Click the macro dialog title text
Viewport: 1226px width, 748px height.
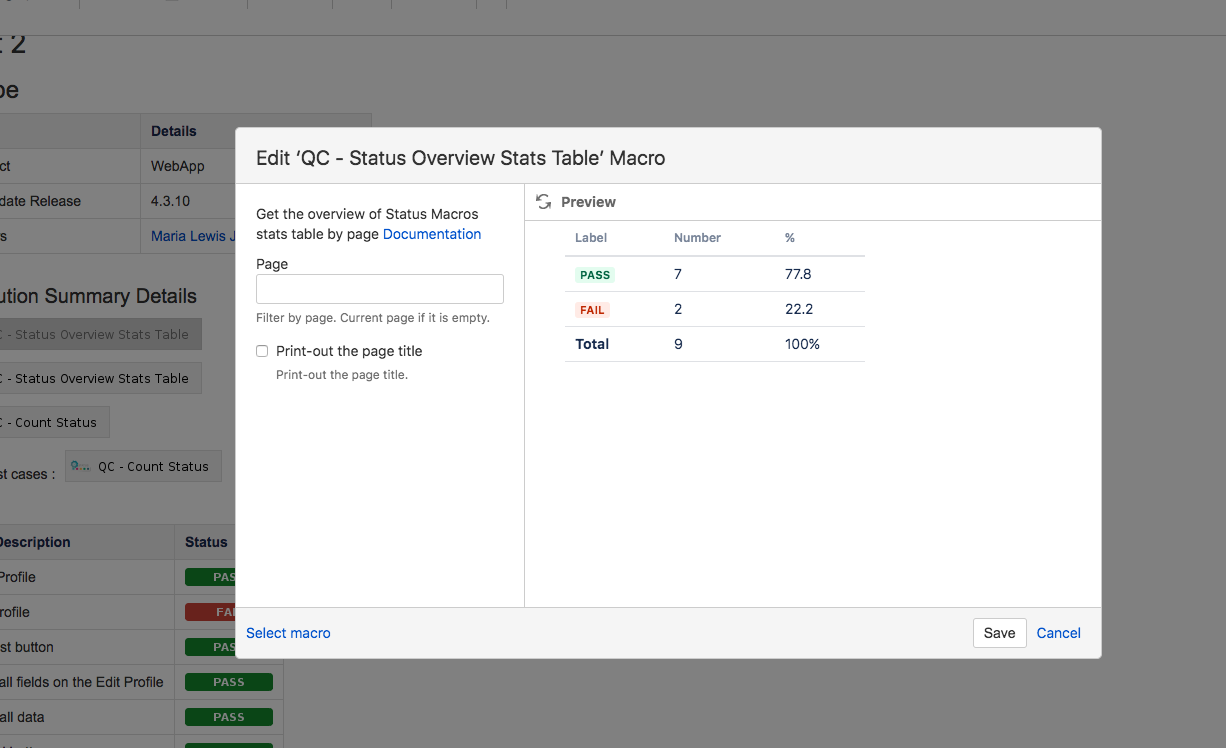461,158
